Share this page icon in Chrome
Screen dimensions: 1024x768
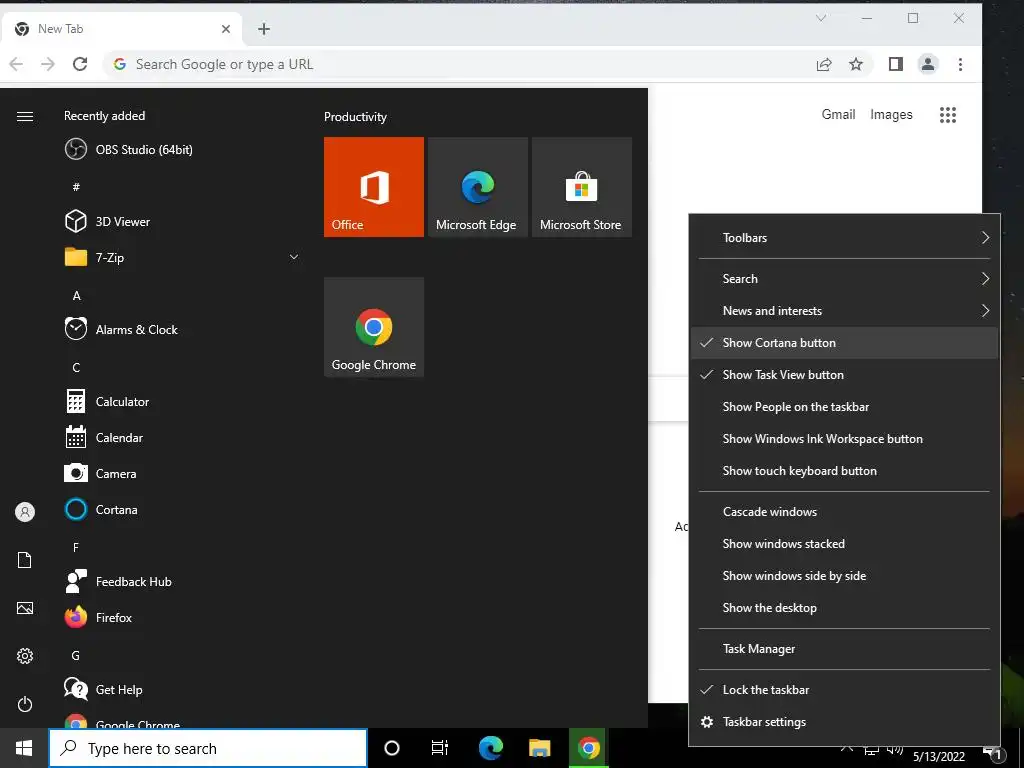(824, 64)
